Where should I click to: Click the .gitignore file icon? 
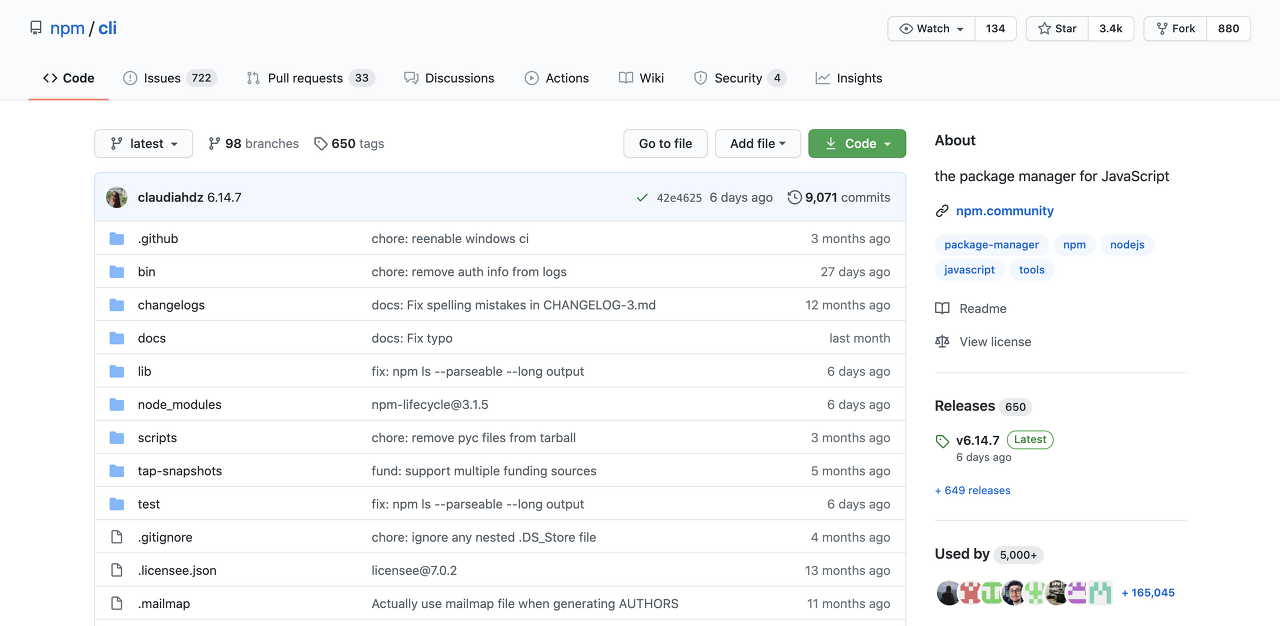tap(117, 537)
